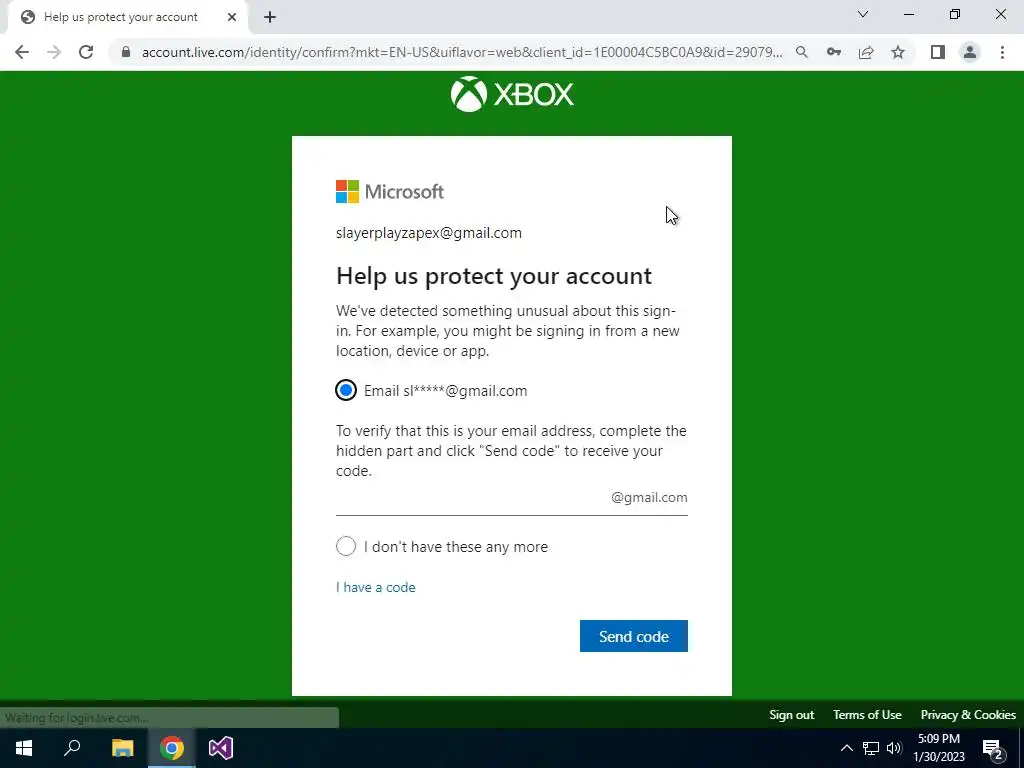Share this page icon
The image size is (1024, 768).
[866, 52]
